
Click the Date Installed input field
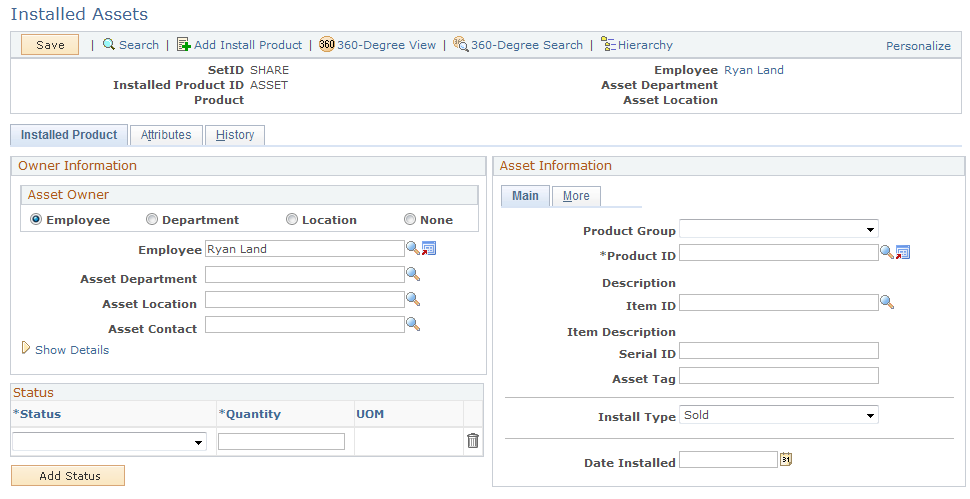pos(728,459)
